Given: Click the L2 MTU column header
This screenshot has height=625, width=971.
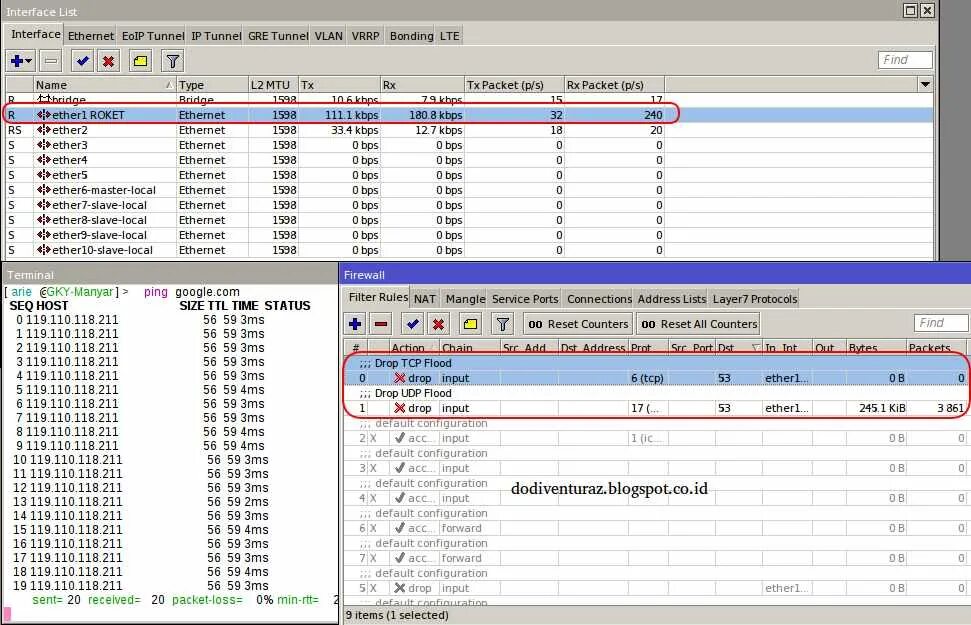Looking at the screenshot, I should 273,85.
